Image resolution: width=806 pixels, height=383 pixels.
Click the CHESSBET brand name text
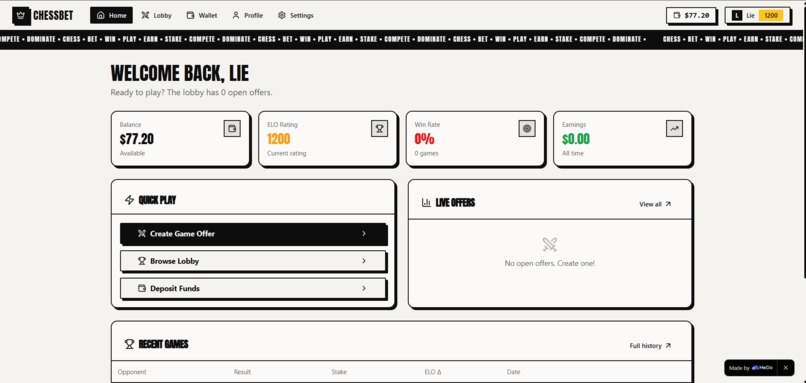[53, 15]
